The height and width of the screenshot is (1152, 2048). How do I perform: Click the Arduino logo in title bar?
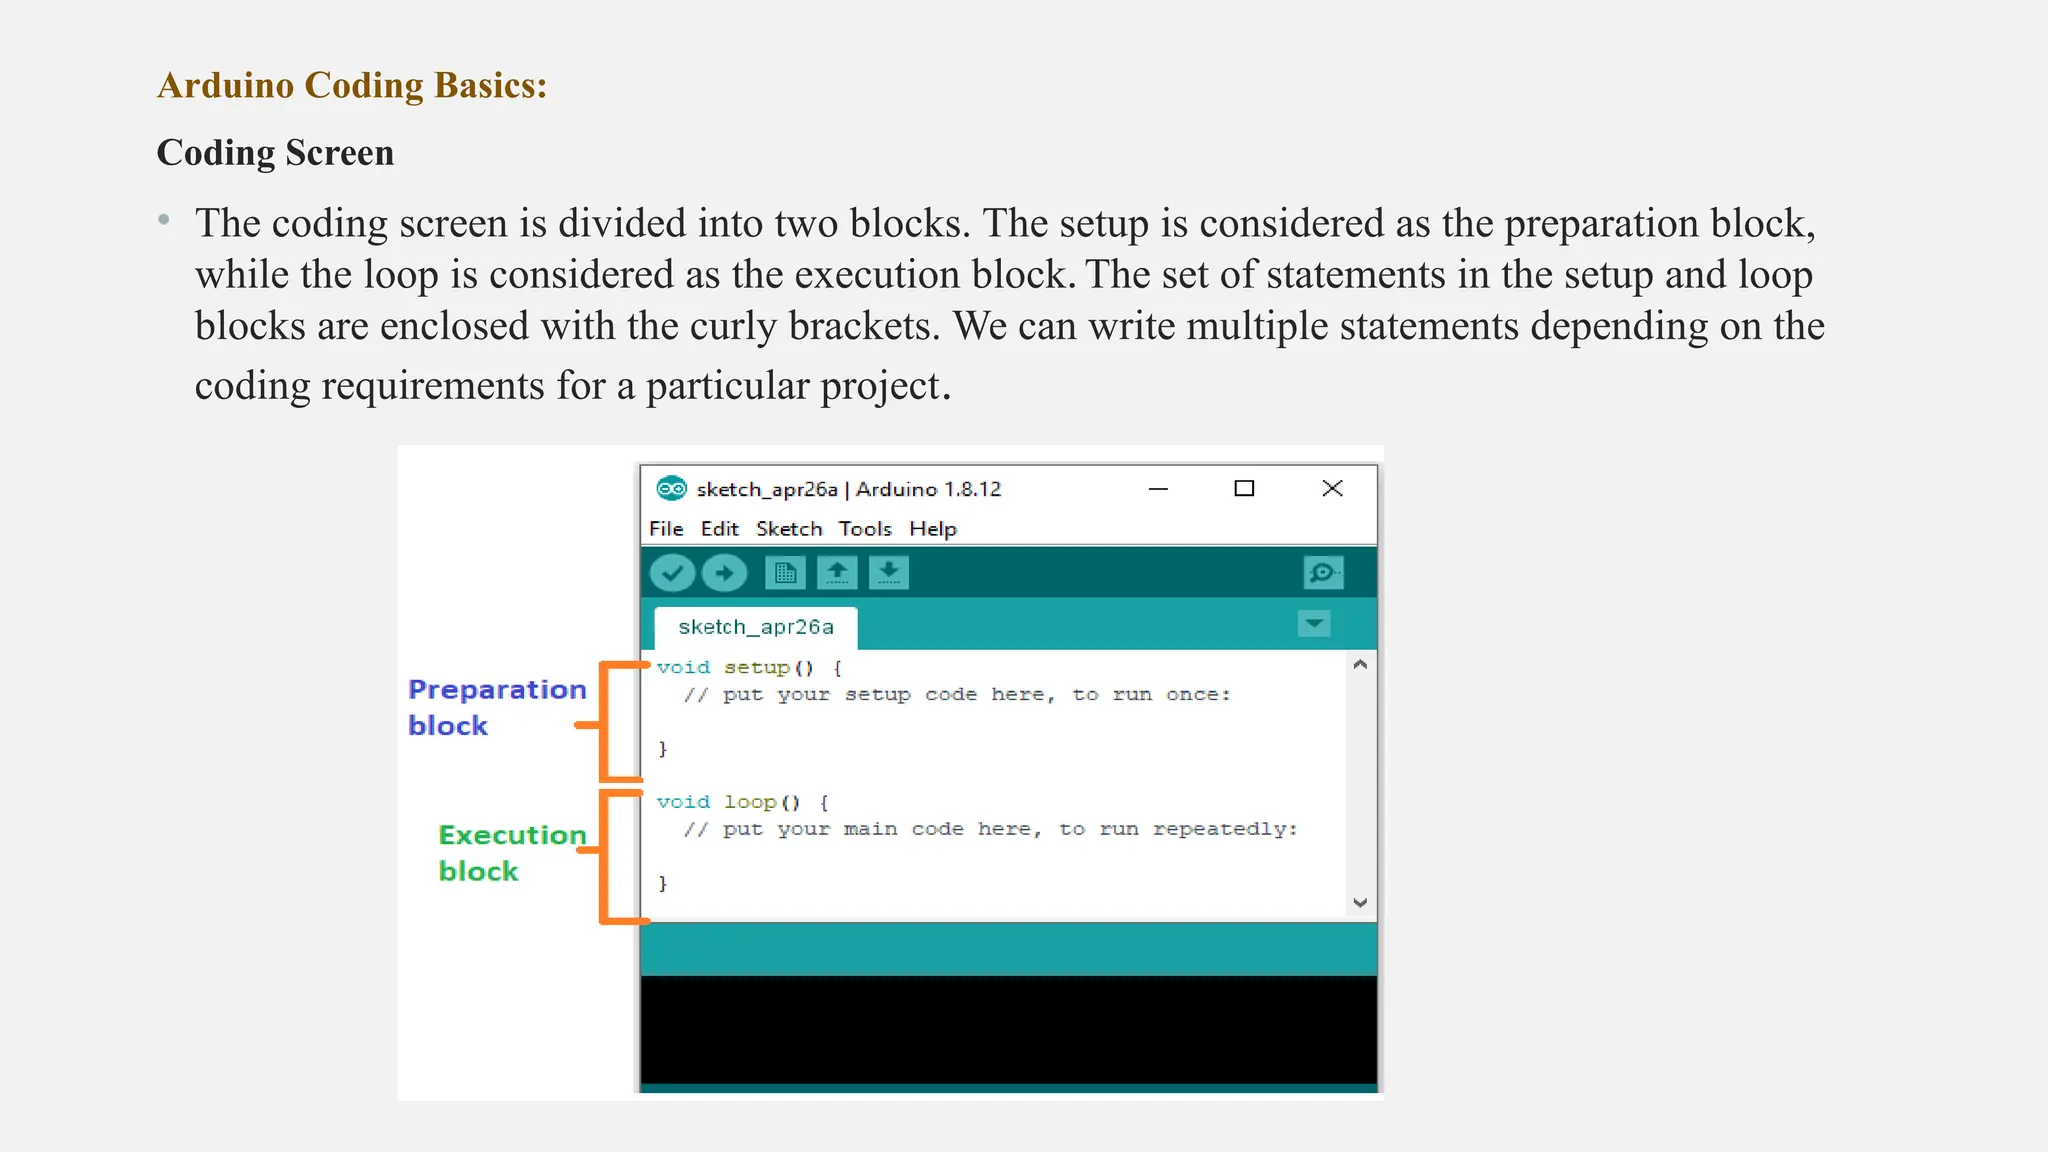671,489
